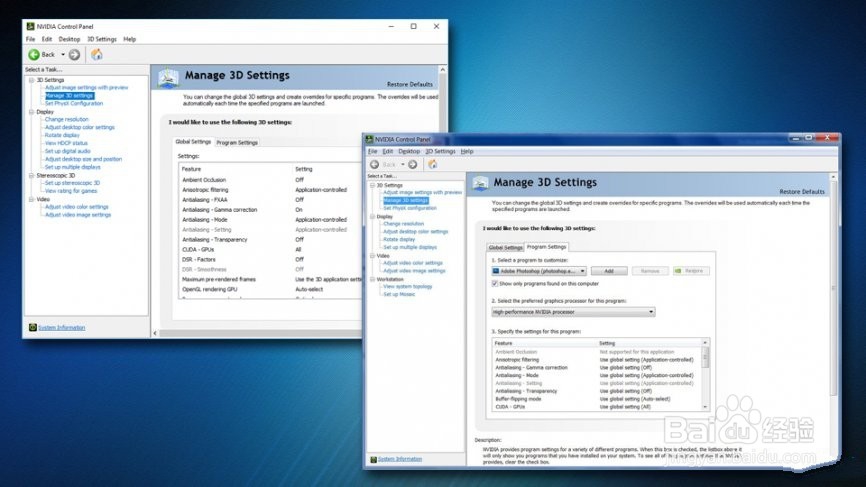Click 'Ambient Occlusion' row in left window list
The height and width of the screenshot is (487, 866).
click(x=271, y=180)
